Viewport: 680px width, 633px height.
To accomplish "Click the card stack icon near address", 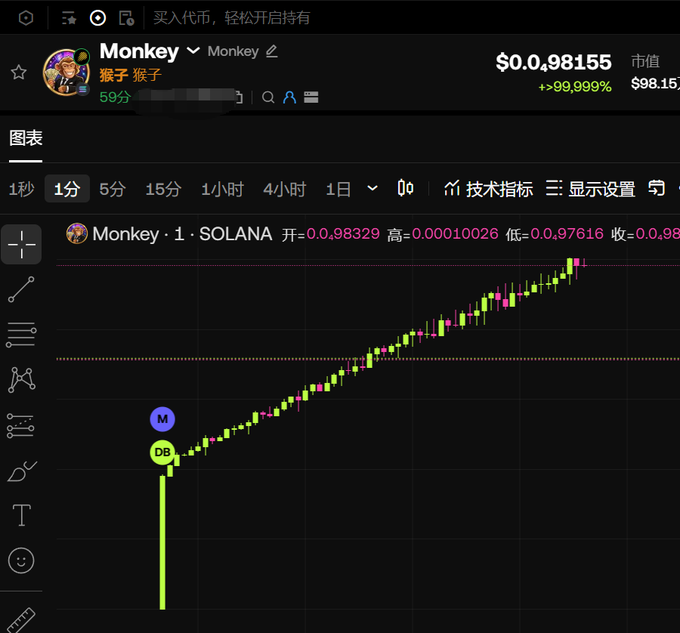I will pyautogui.click(x=311, y=97).
